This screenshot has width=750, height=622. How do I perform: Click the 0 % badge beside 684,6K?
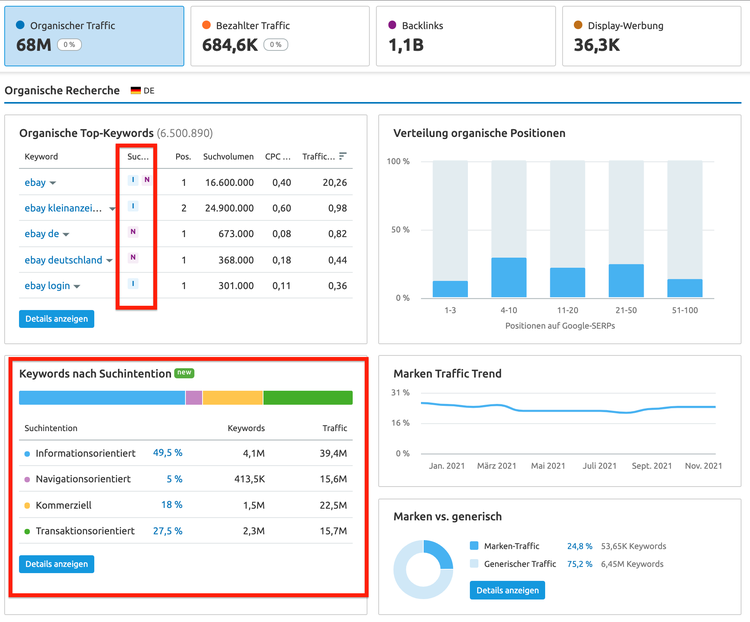click(x=276, y=44)
